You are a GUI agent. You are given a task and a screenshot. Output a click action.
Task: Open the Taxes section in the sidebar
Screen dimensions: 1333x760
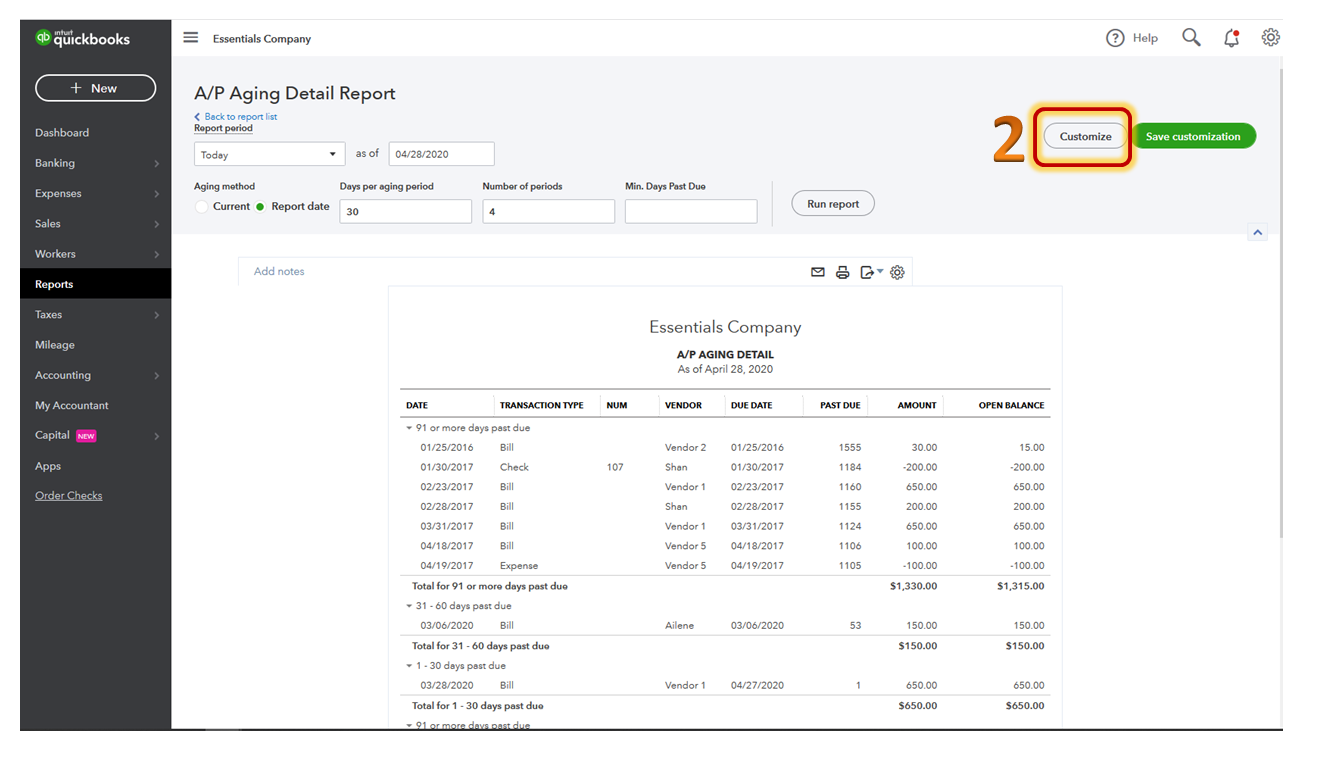[48, 314]
